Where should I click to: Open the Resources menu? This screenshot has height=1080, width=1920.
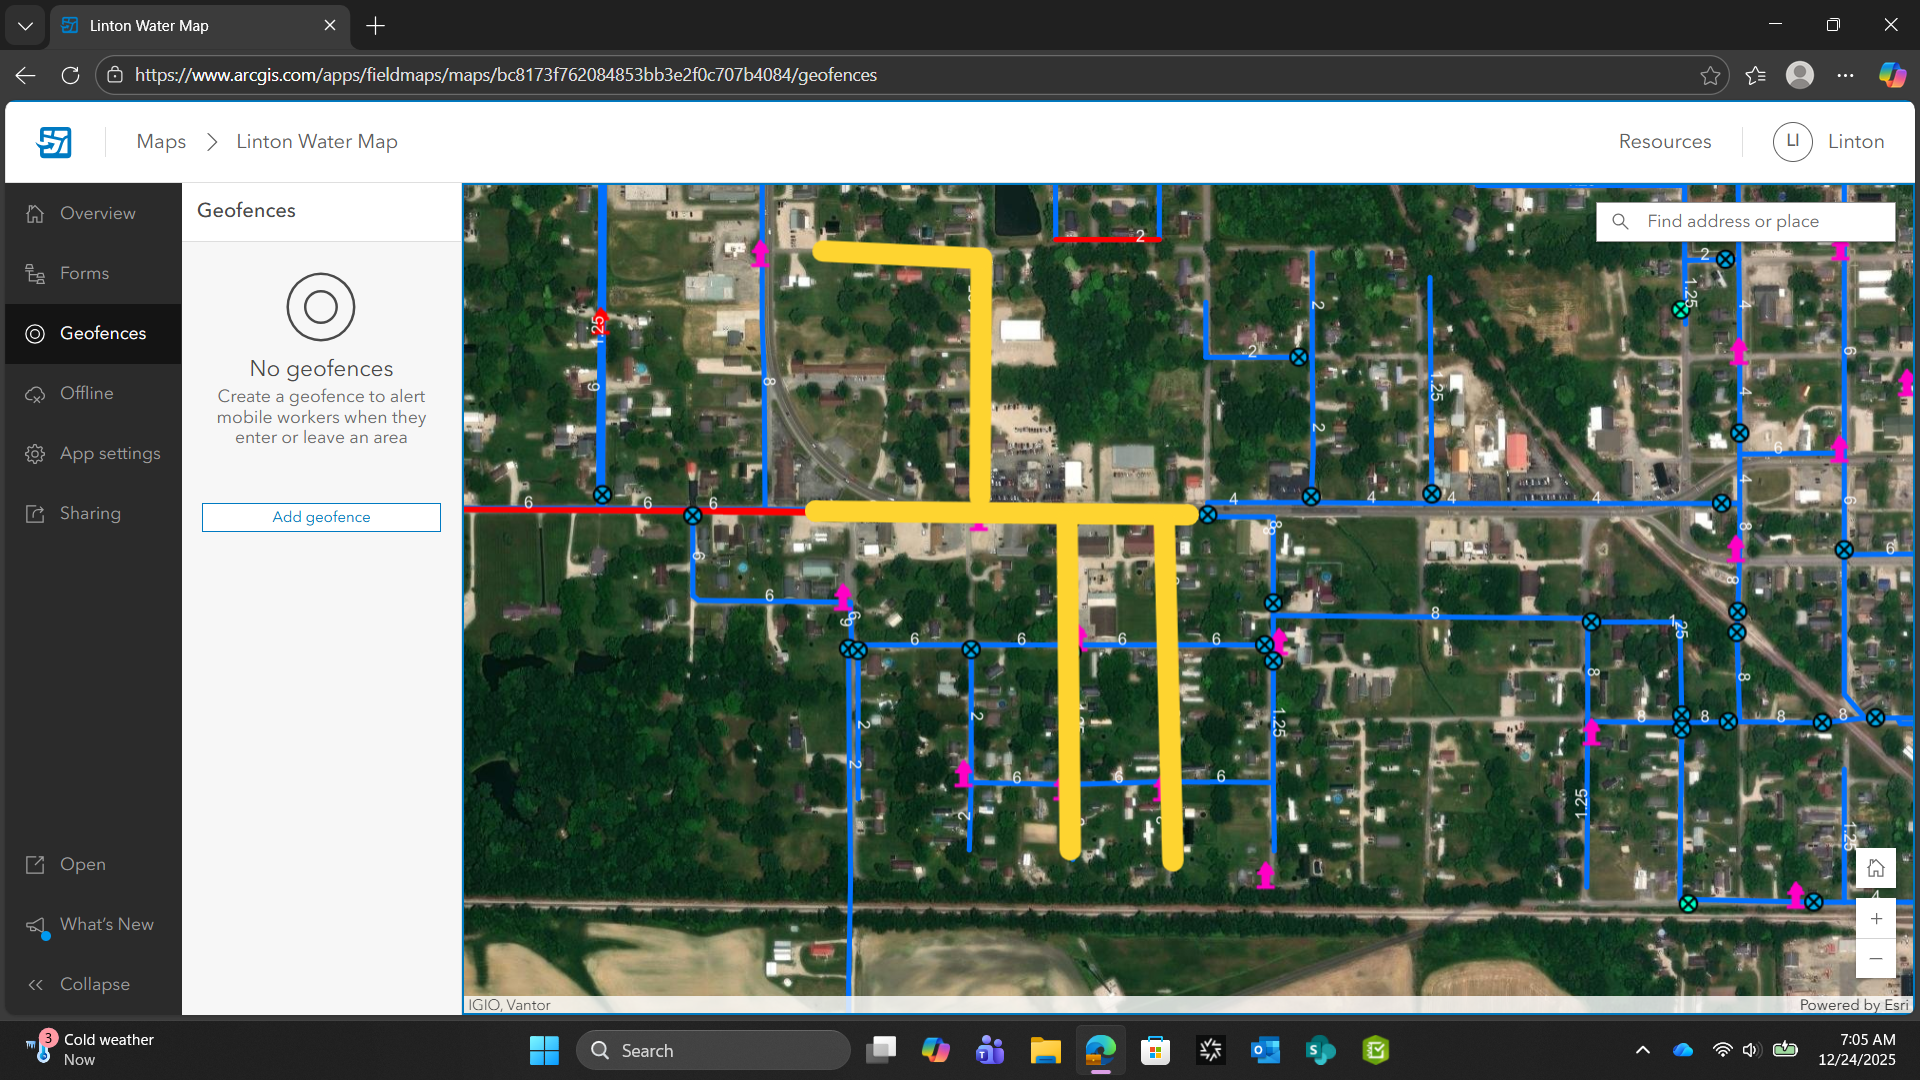point(1664,141)
